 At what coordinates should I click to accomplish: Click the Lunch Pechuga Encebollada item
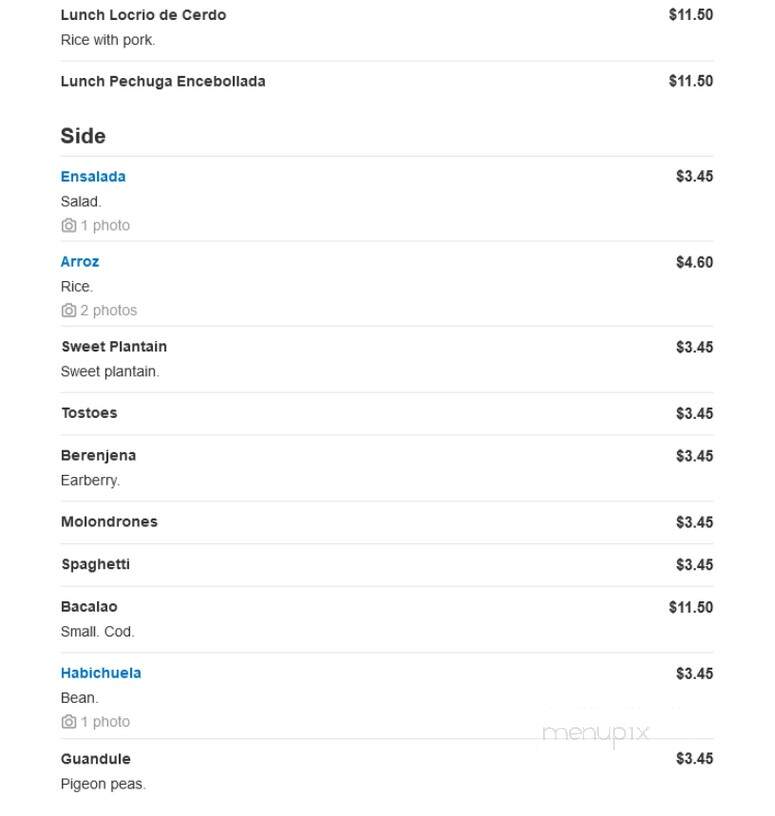163,81
